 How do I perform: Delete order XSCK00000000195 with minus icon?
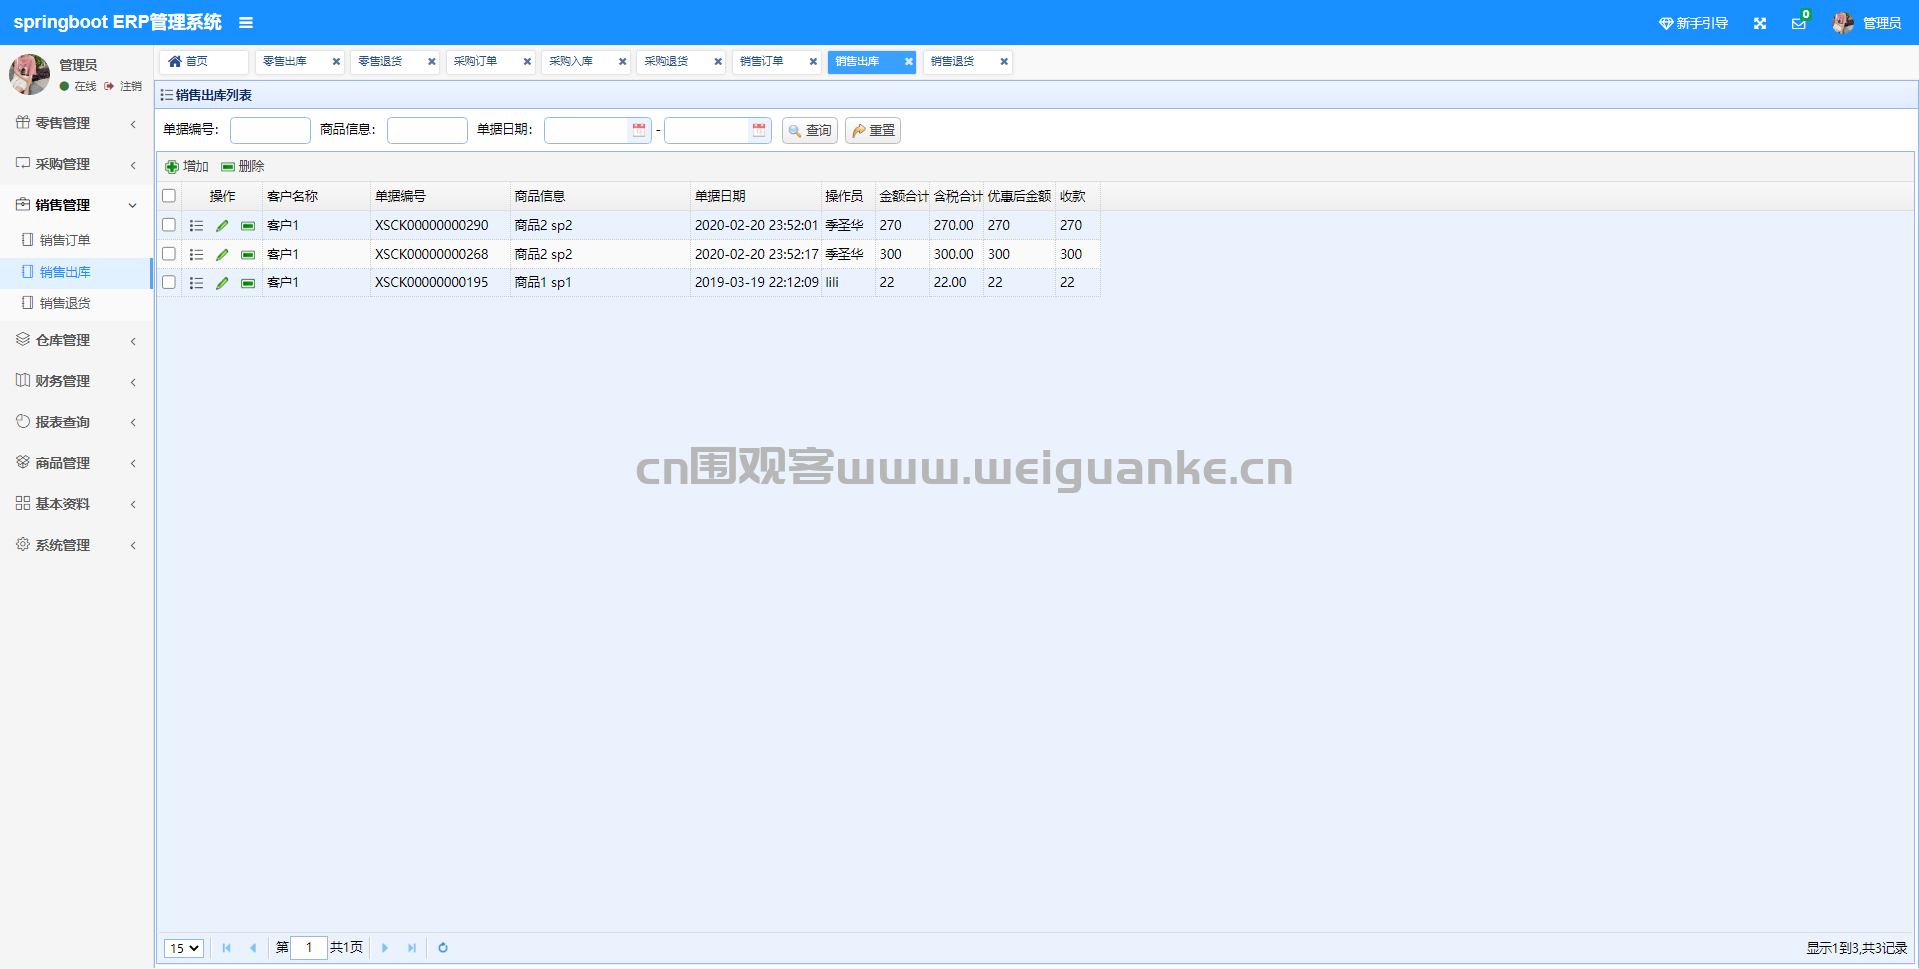click(248, 283)
